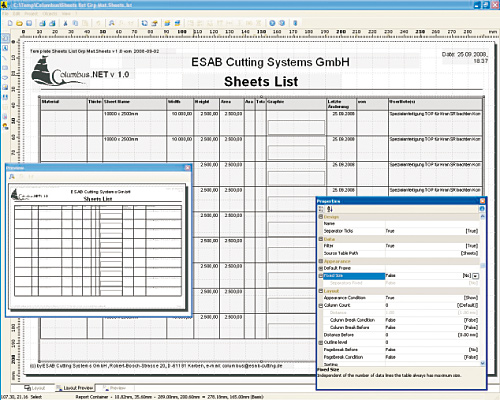Click the page thumbnail in Preview window
Image resolution: width=500 pixels, height=400 pixels.
click(97, 246)
